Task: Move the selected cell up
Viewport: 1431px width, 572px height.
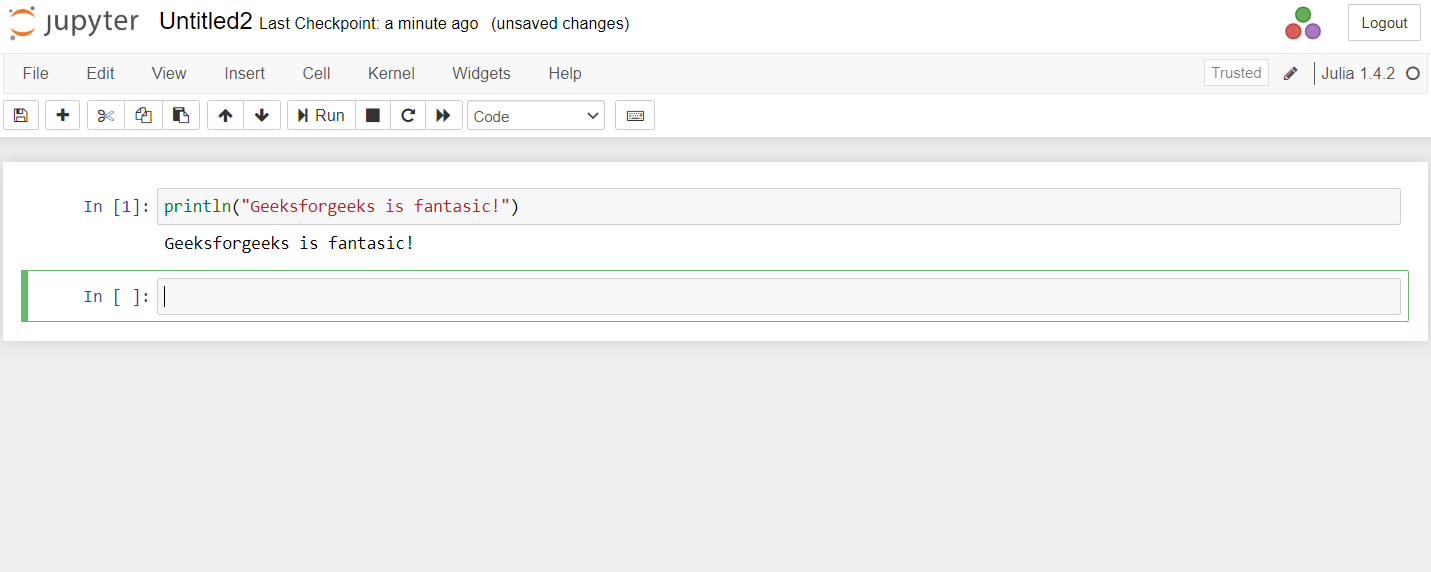Action: point(225,115)
